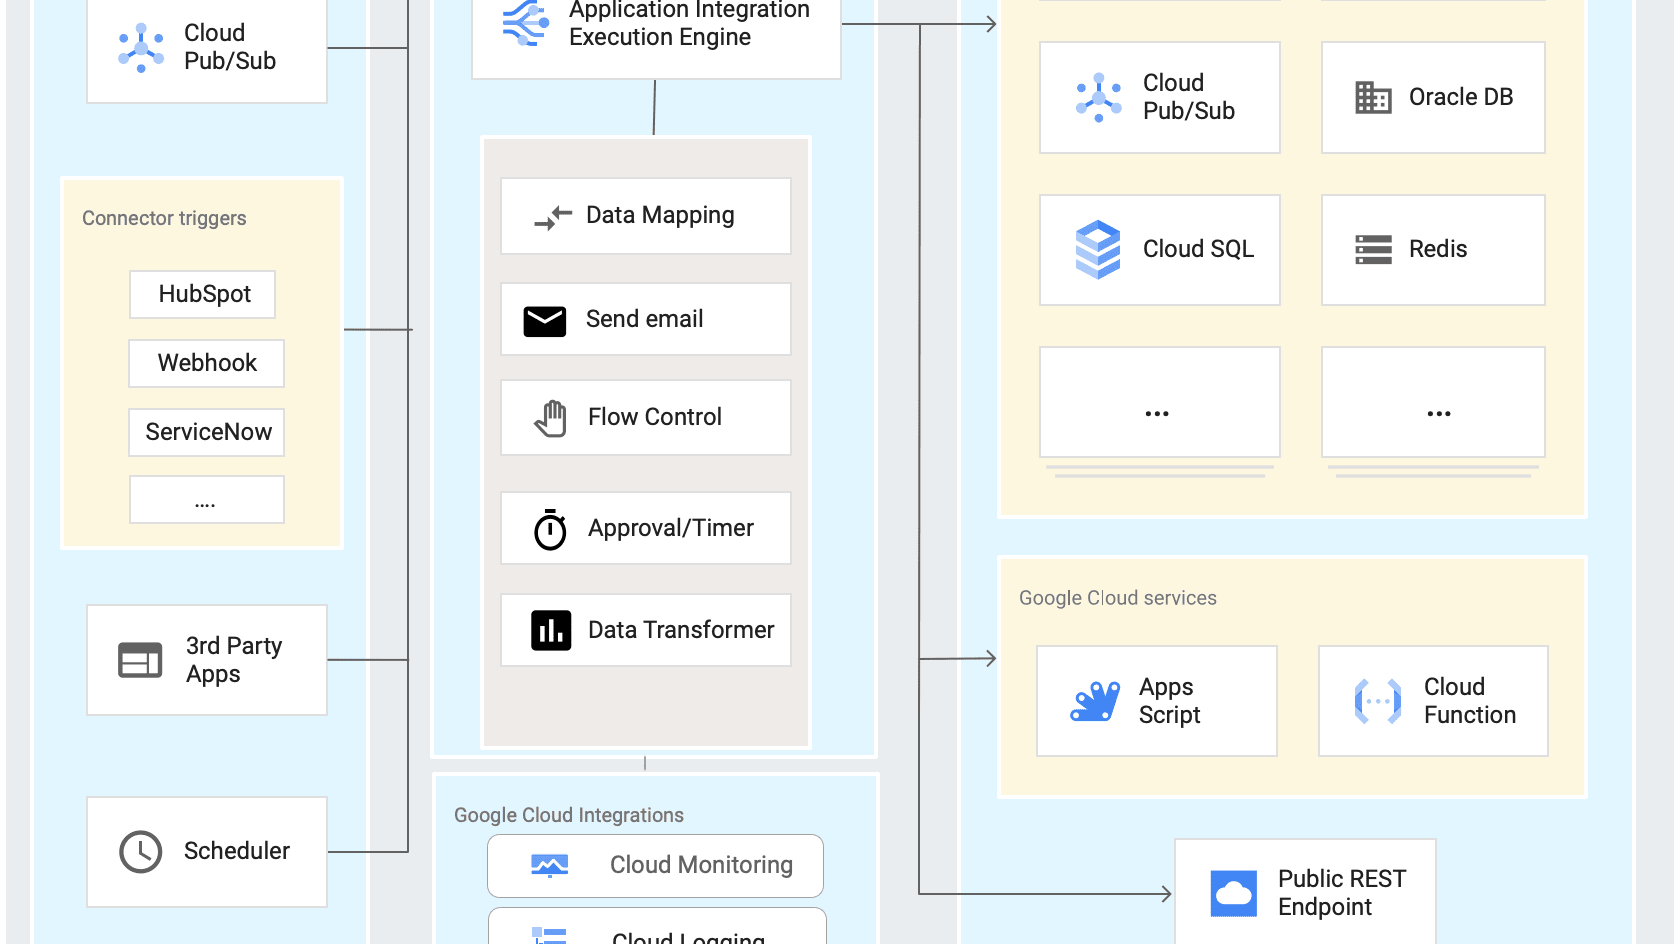Click the Flow Control label
The height and width of the screenshot is (944, 1680).
[x=655, y=417]
